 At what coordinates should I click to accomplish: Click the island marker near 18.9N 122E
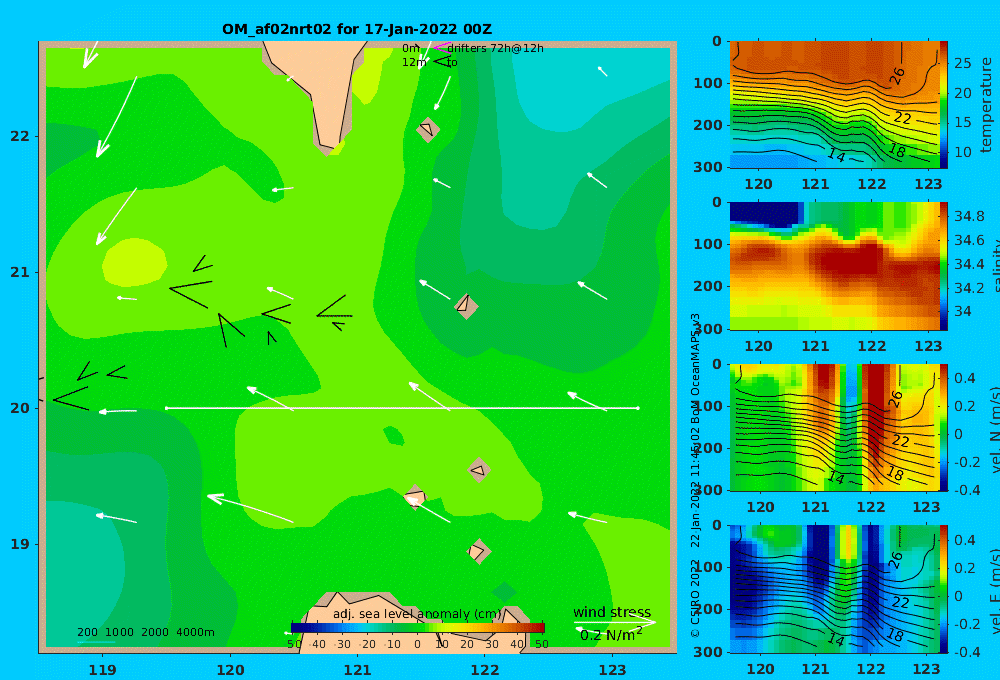478,552
